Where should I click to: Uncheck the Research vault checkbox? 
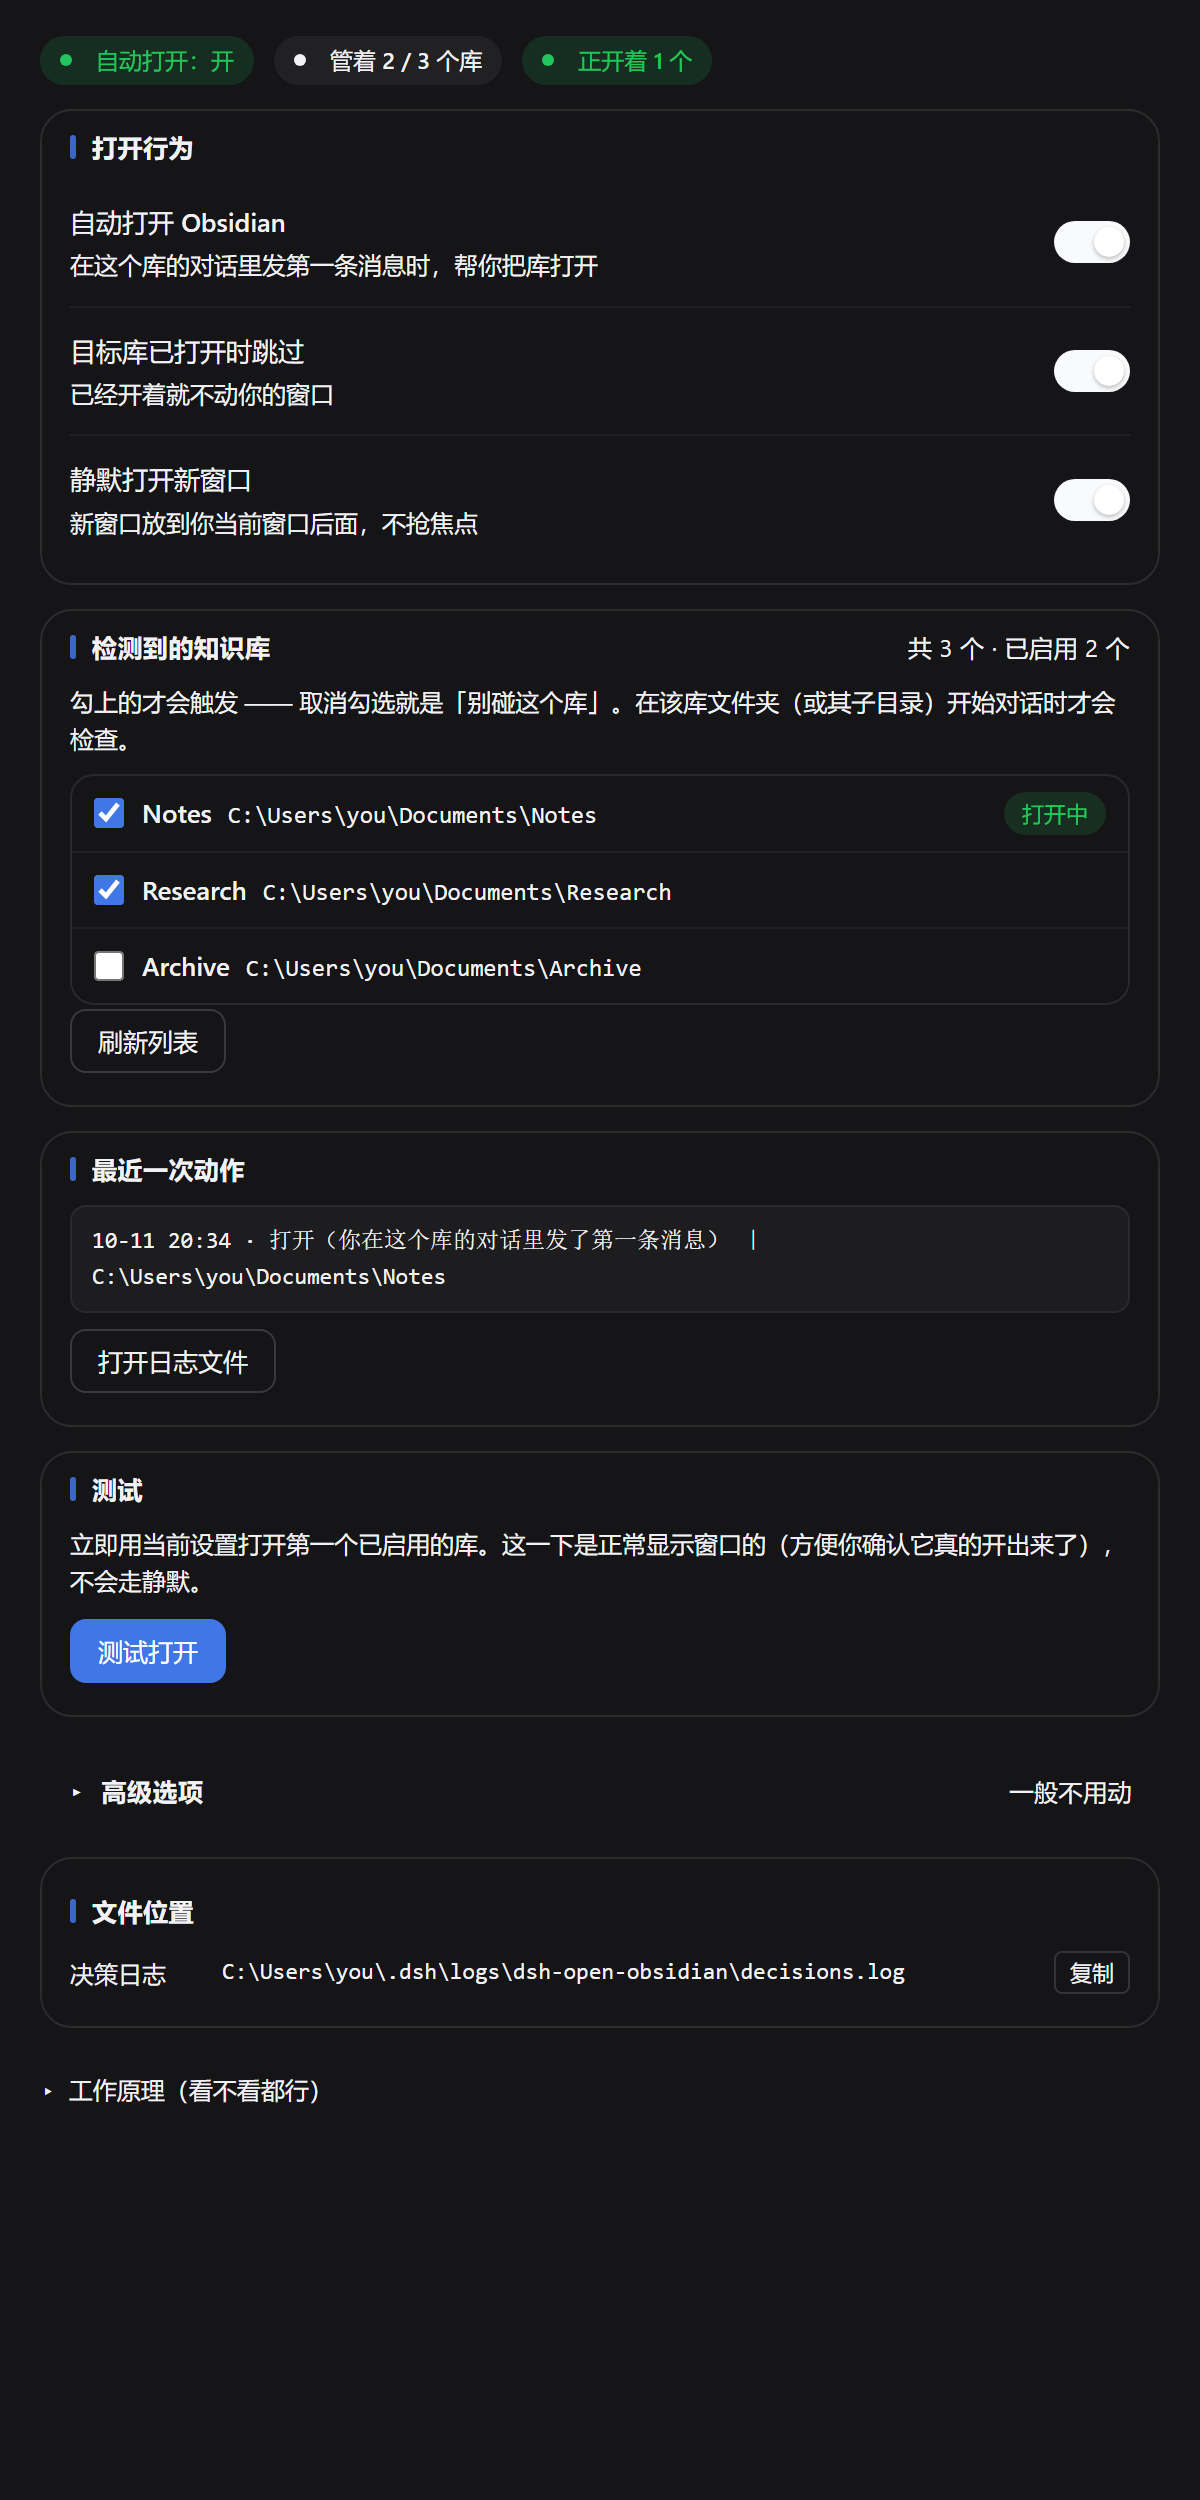pyautogui.click(x=109, y=890)
